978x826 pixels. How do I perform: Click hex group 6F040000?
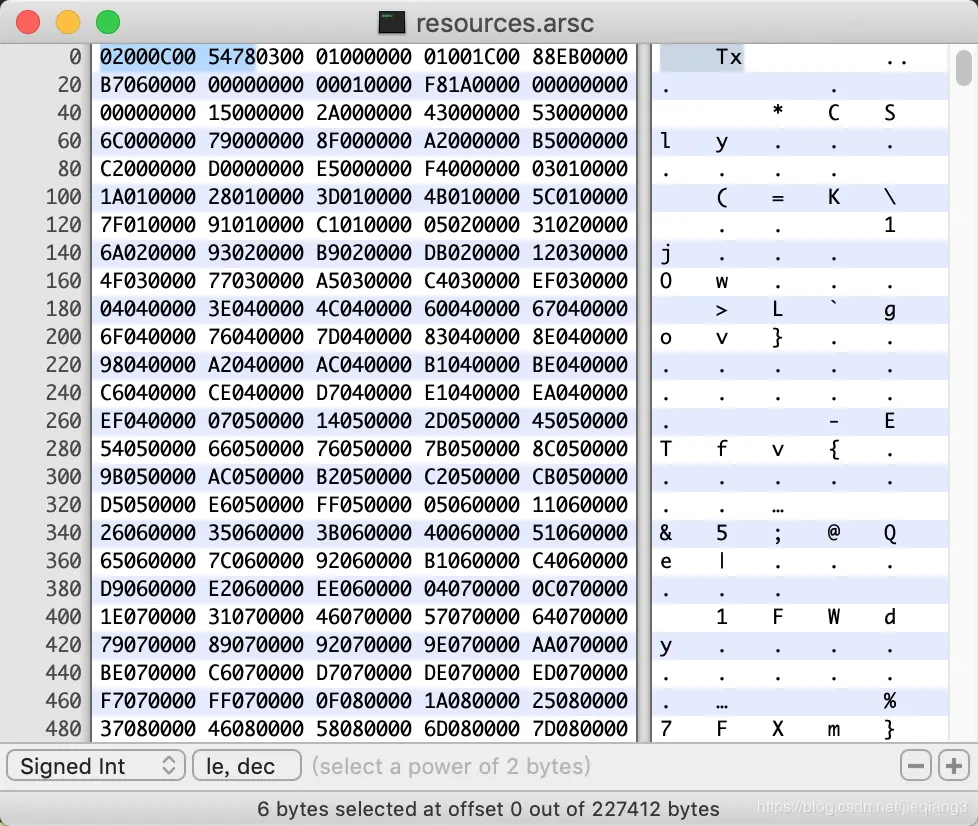tap(148, 337)
